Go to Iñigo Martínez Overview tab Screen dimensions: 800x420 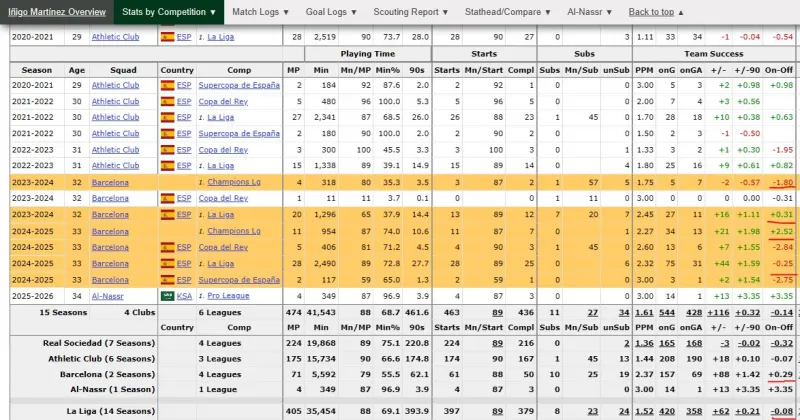pyautogui.click(x=58, y=11)
